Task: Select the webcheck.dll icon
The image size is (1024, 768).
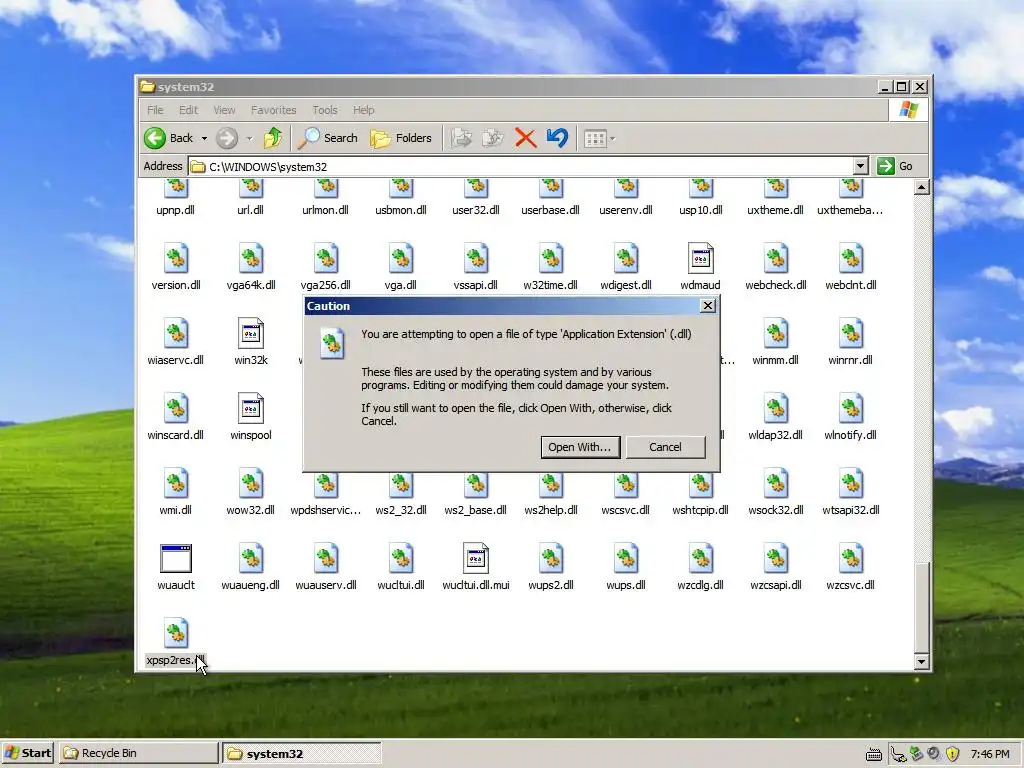Action: coord(775,259)
